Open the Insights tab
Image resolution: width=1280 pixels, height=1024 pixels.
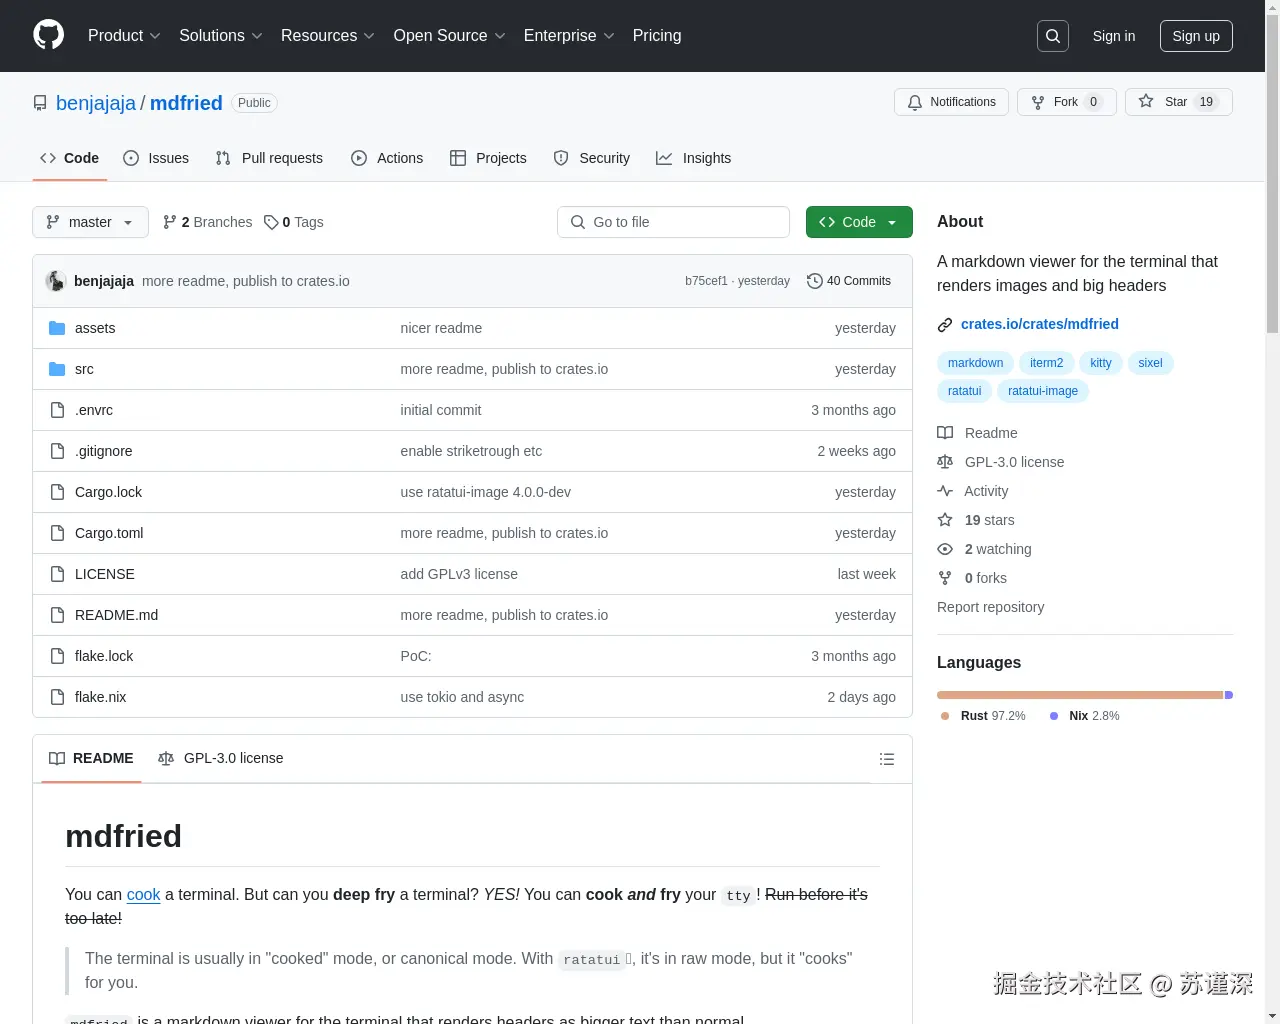click(x=694, y=158)
